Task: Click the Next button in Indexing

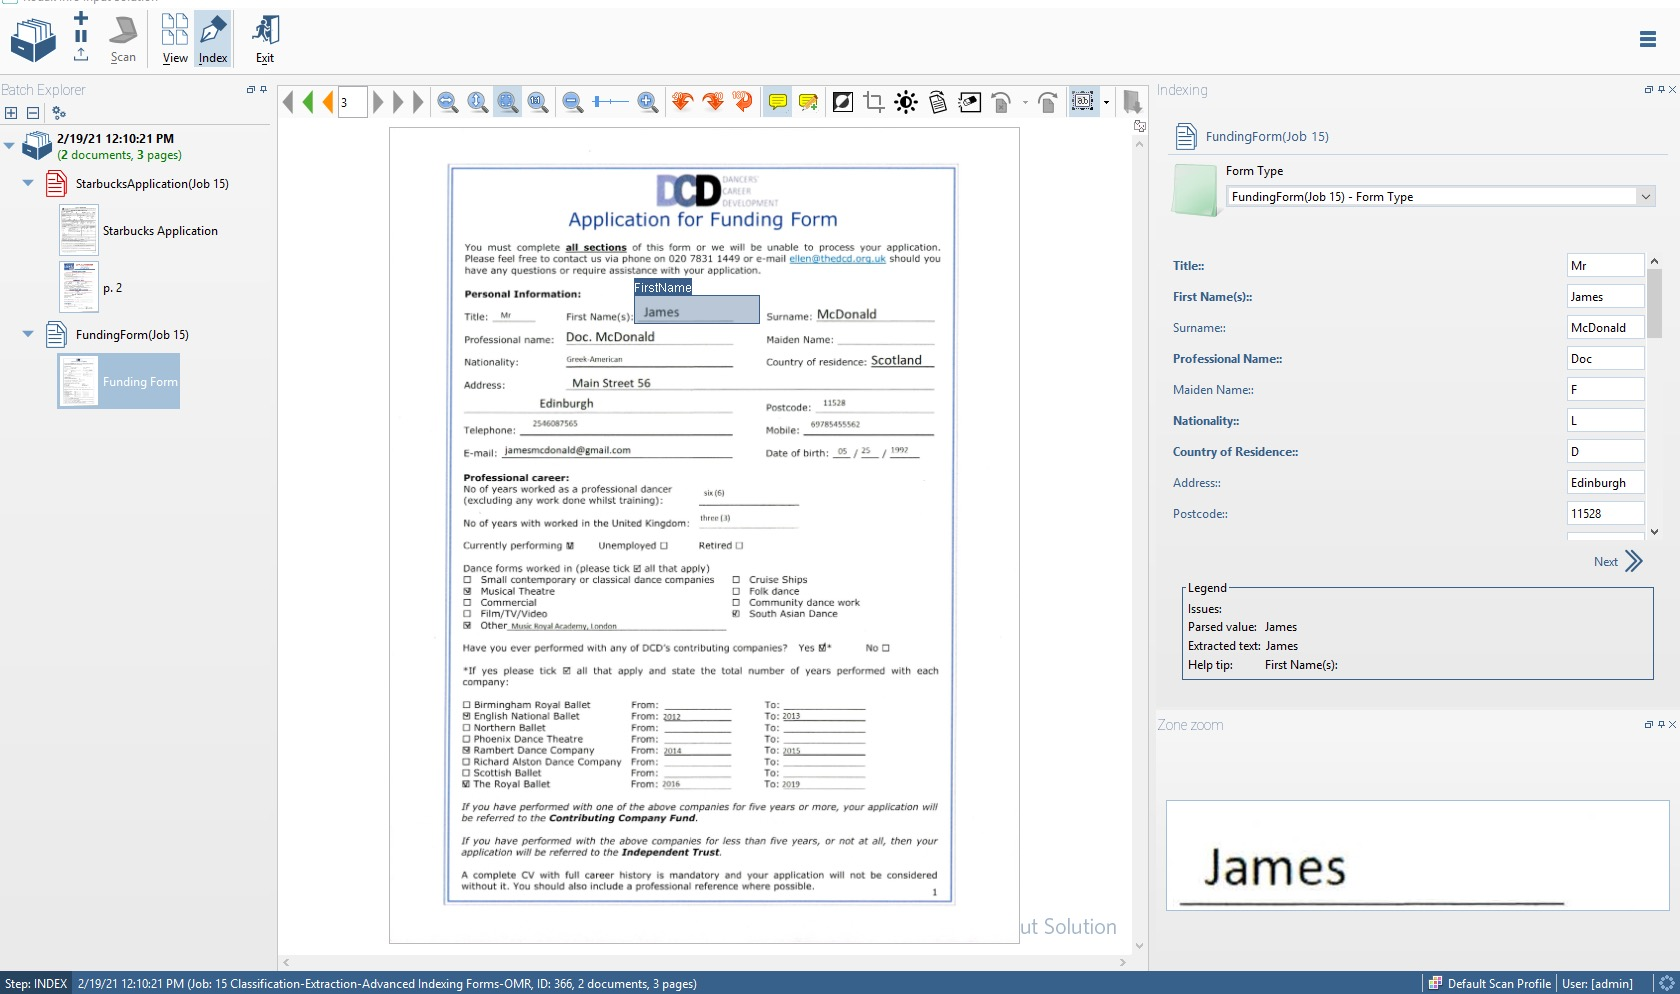Action: [1618, 561]
